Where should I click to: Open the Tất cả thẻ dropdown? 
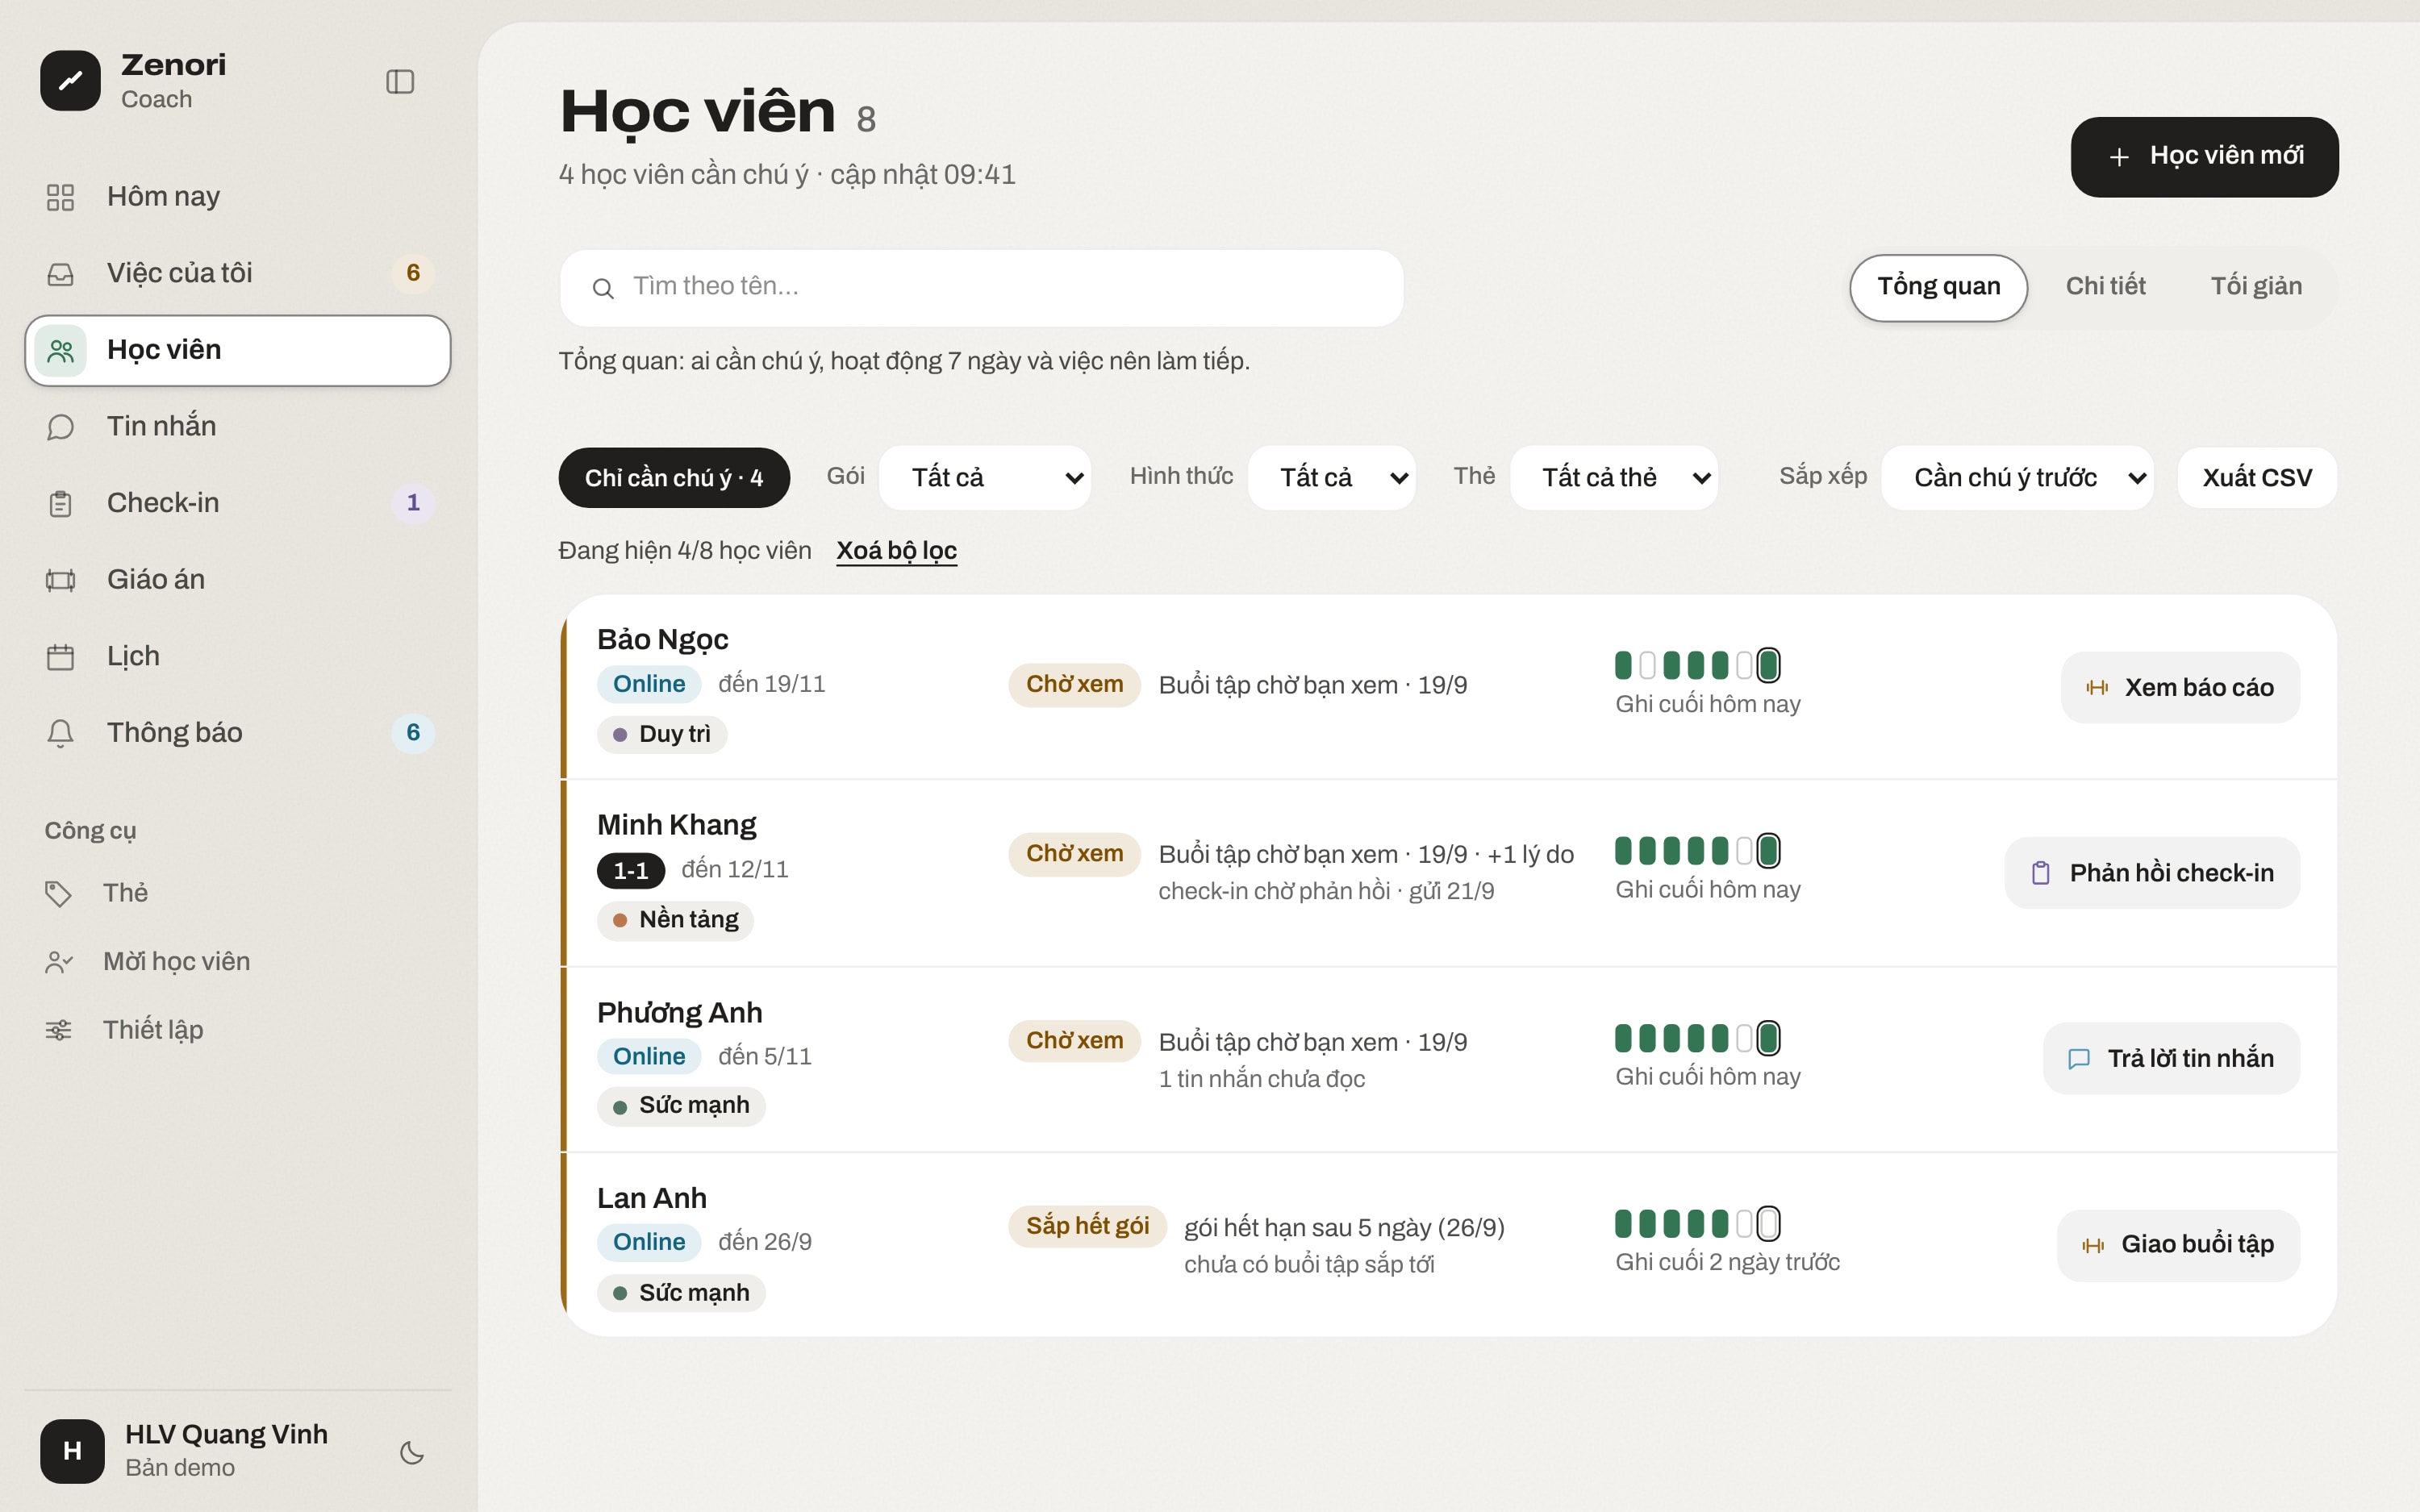(x=1614, y=478)
